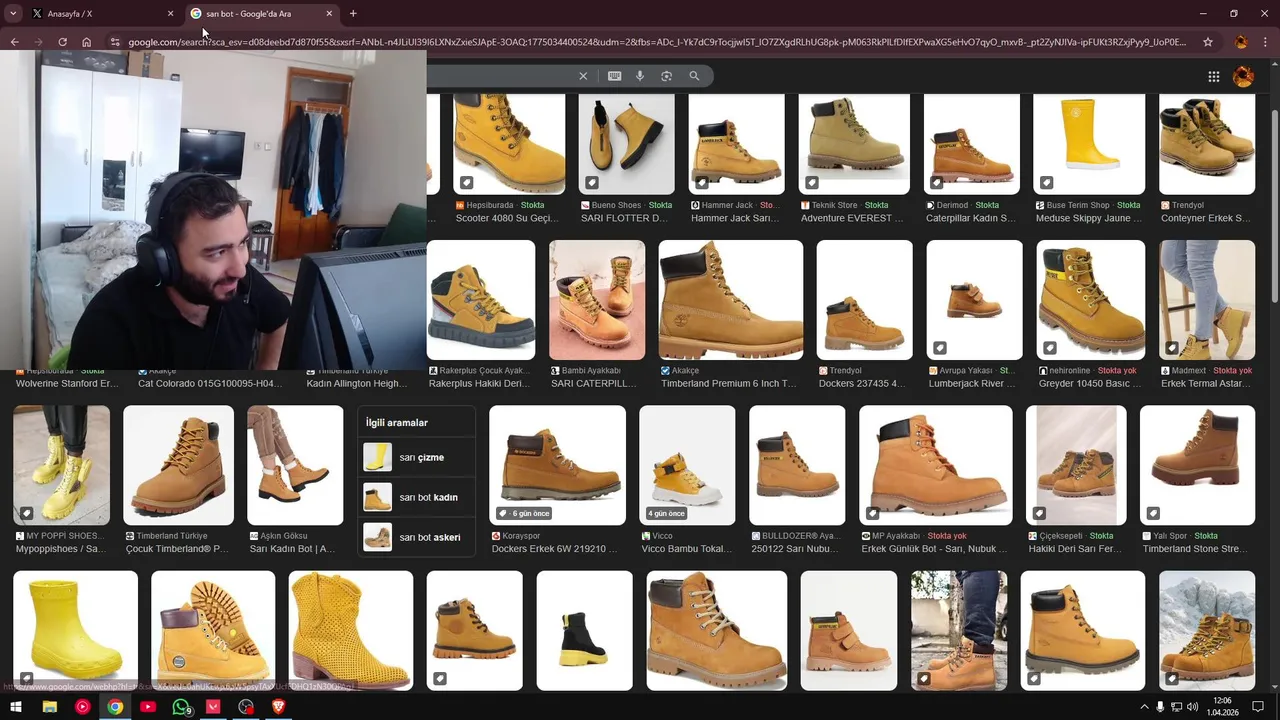Open the Çocuk Timberland boot image
The height and width of the screenshot is (720, 1280).
[x=179, y=465]
